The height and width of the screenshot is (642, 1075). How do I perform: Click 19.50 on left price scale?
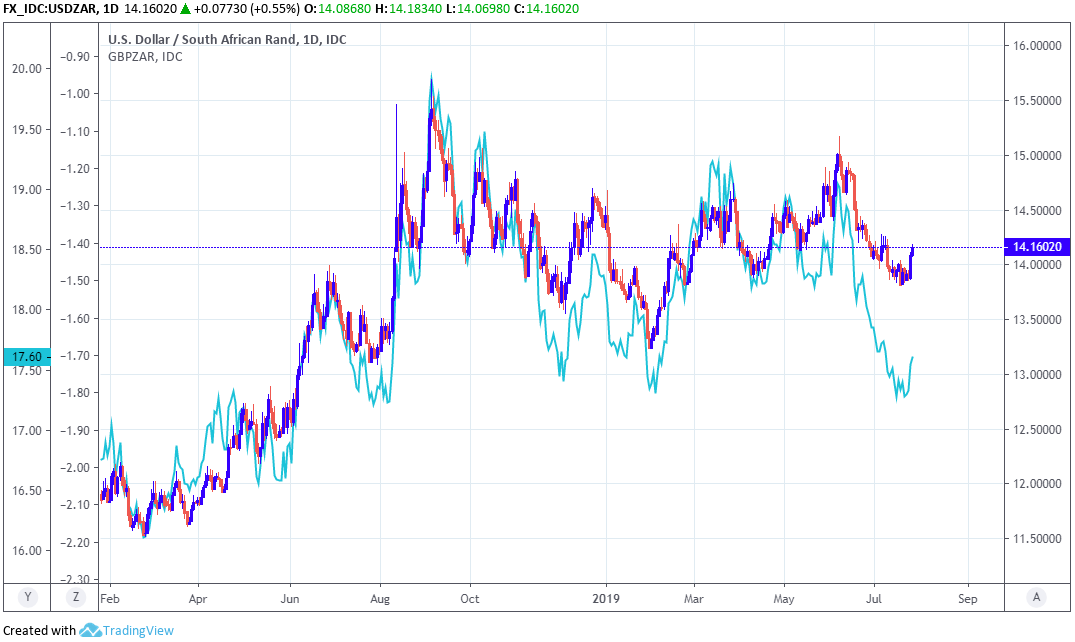click(x=27, y=130)
